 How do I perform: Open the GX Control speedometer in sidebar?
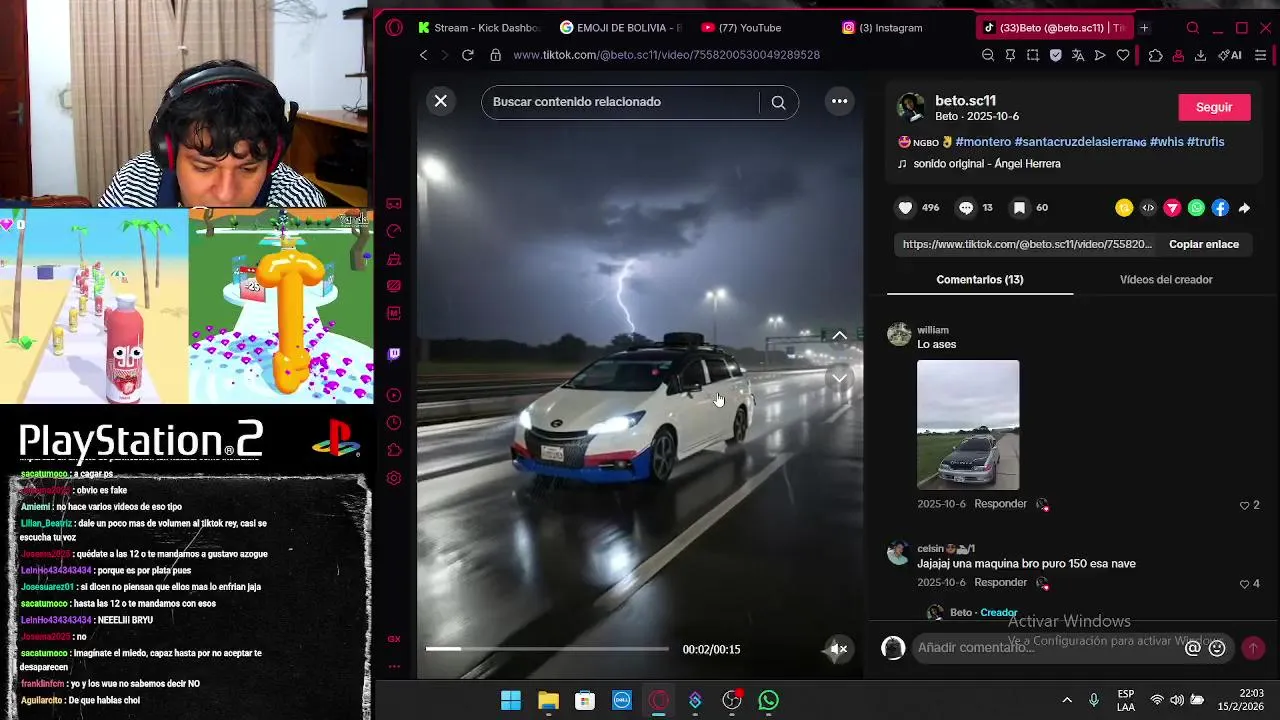tap(394, 231)
